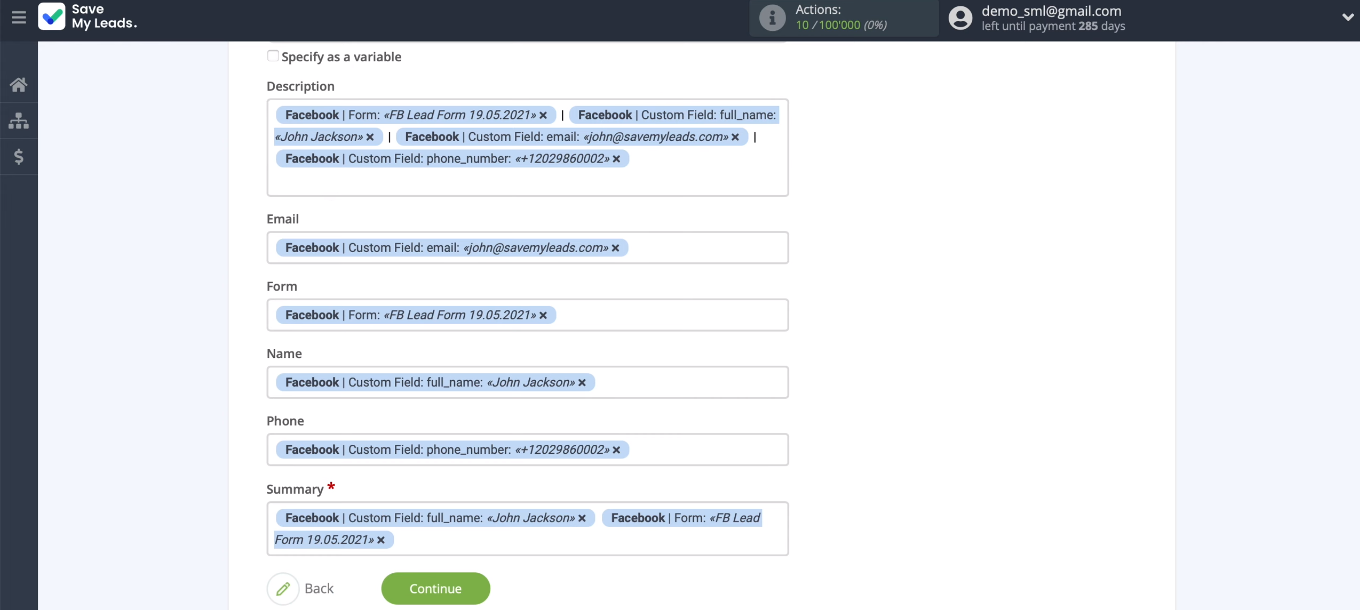1360x610 pixels.
Task: Click the Phone field label
Action: tap(285, 421)
